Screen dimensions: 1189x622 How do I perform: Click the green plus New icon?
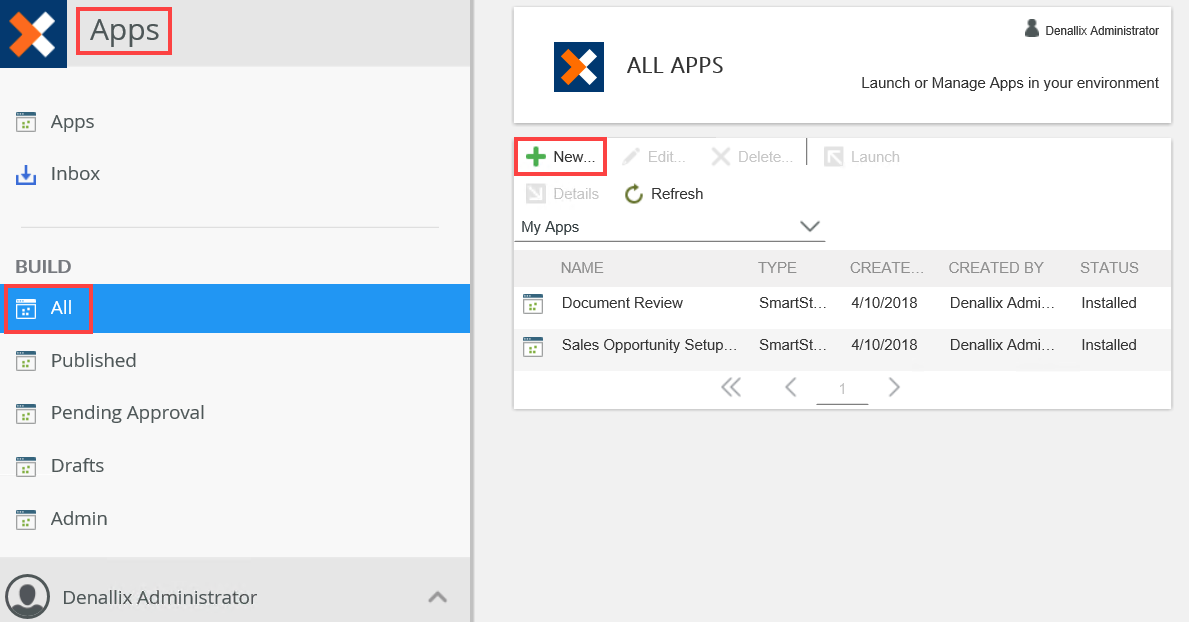pyautogui.click(x=536, y=157)
